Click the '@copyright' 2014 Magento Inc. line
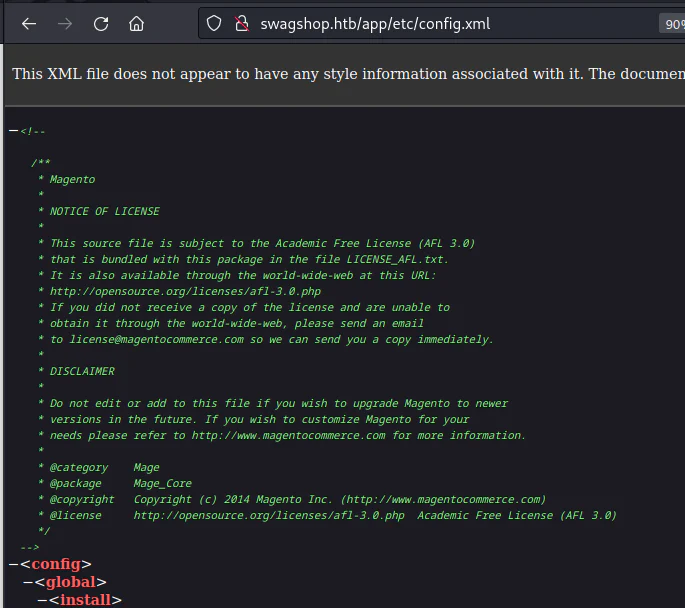Screen dimensions: 685x608 (292, 499)
